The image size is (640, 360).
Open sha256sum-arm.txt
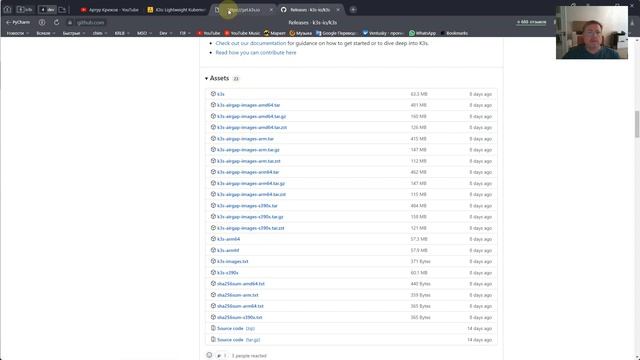pos(238,295)
